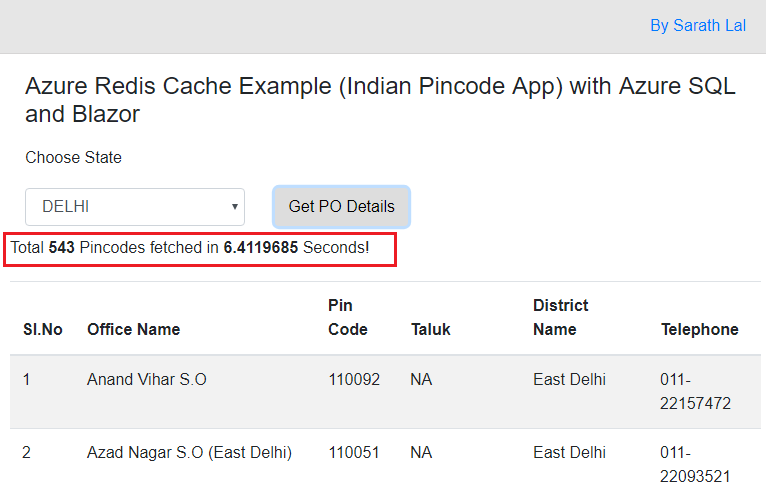Click East Delhi district in first row
The image size is (766, 495).
(569, 380)
